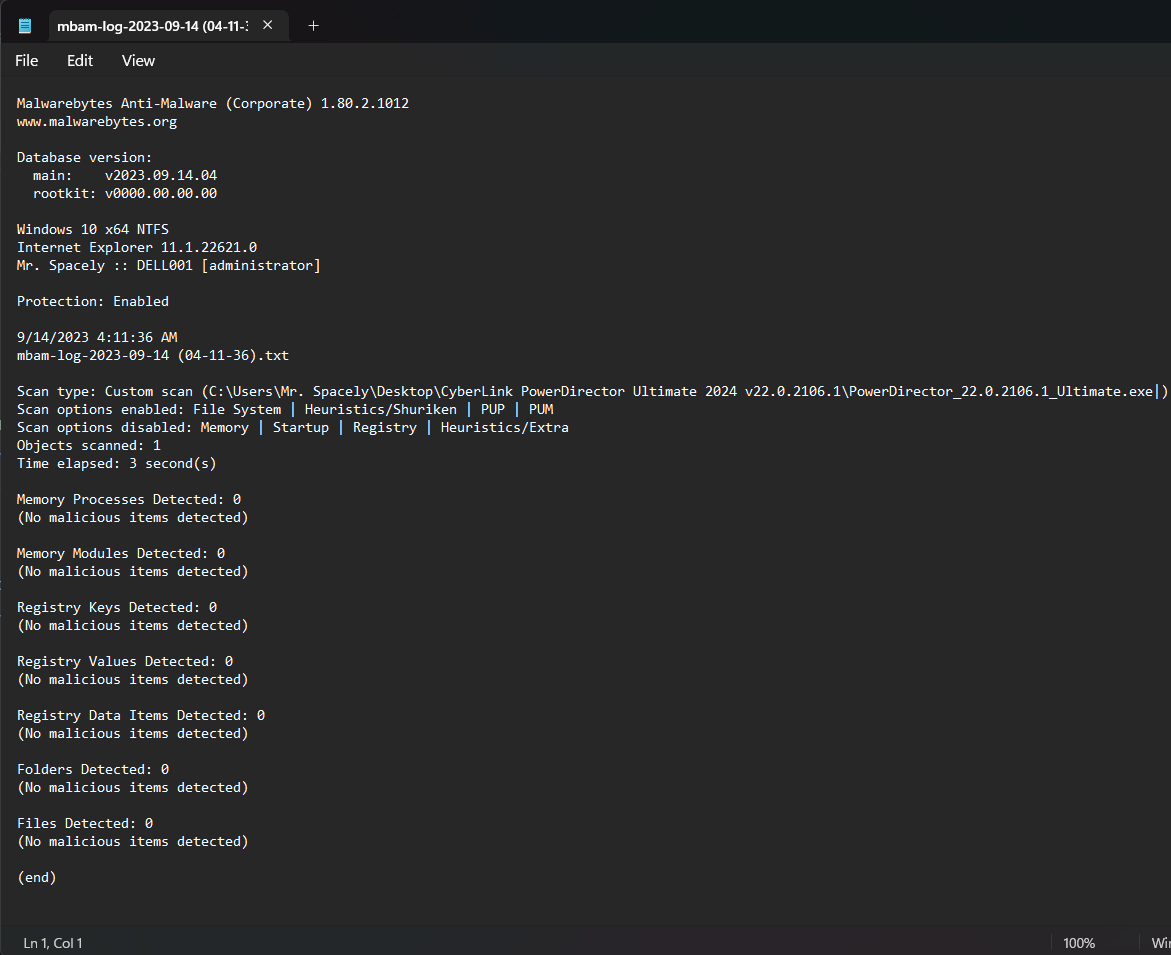Click 'Folders Detected: 0' line
Viewport: 1171px width, 955px height.
click(93, 769)
